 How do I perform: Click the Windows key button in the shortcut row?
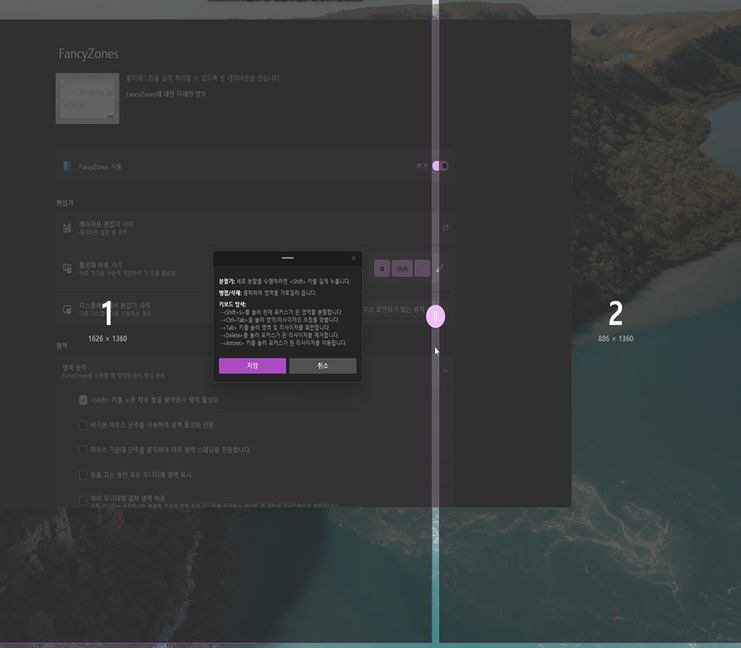(x=382, y=268)
